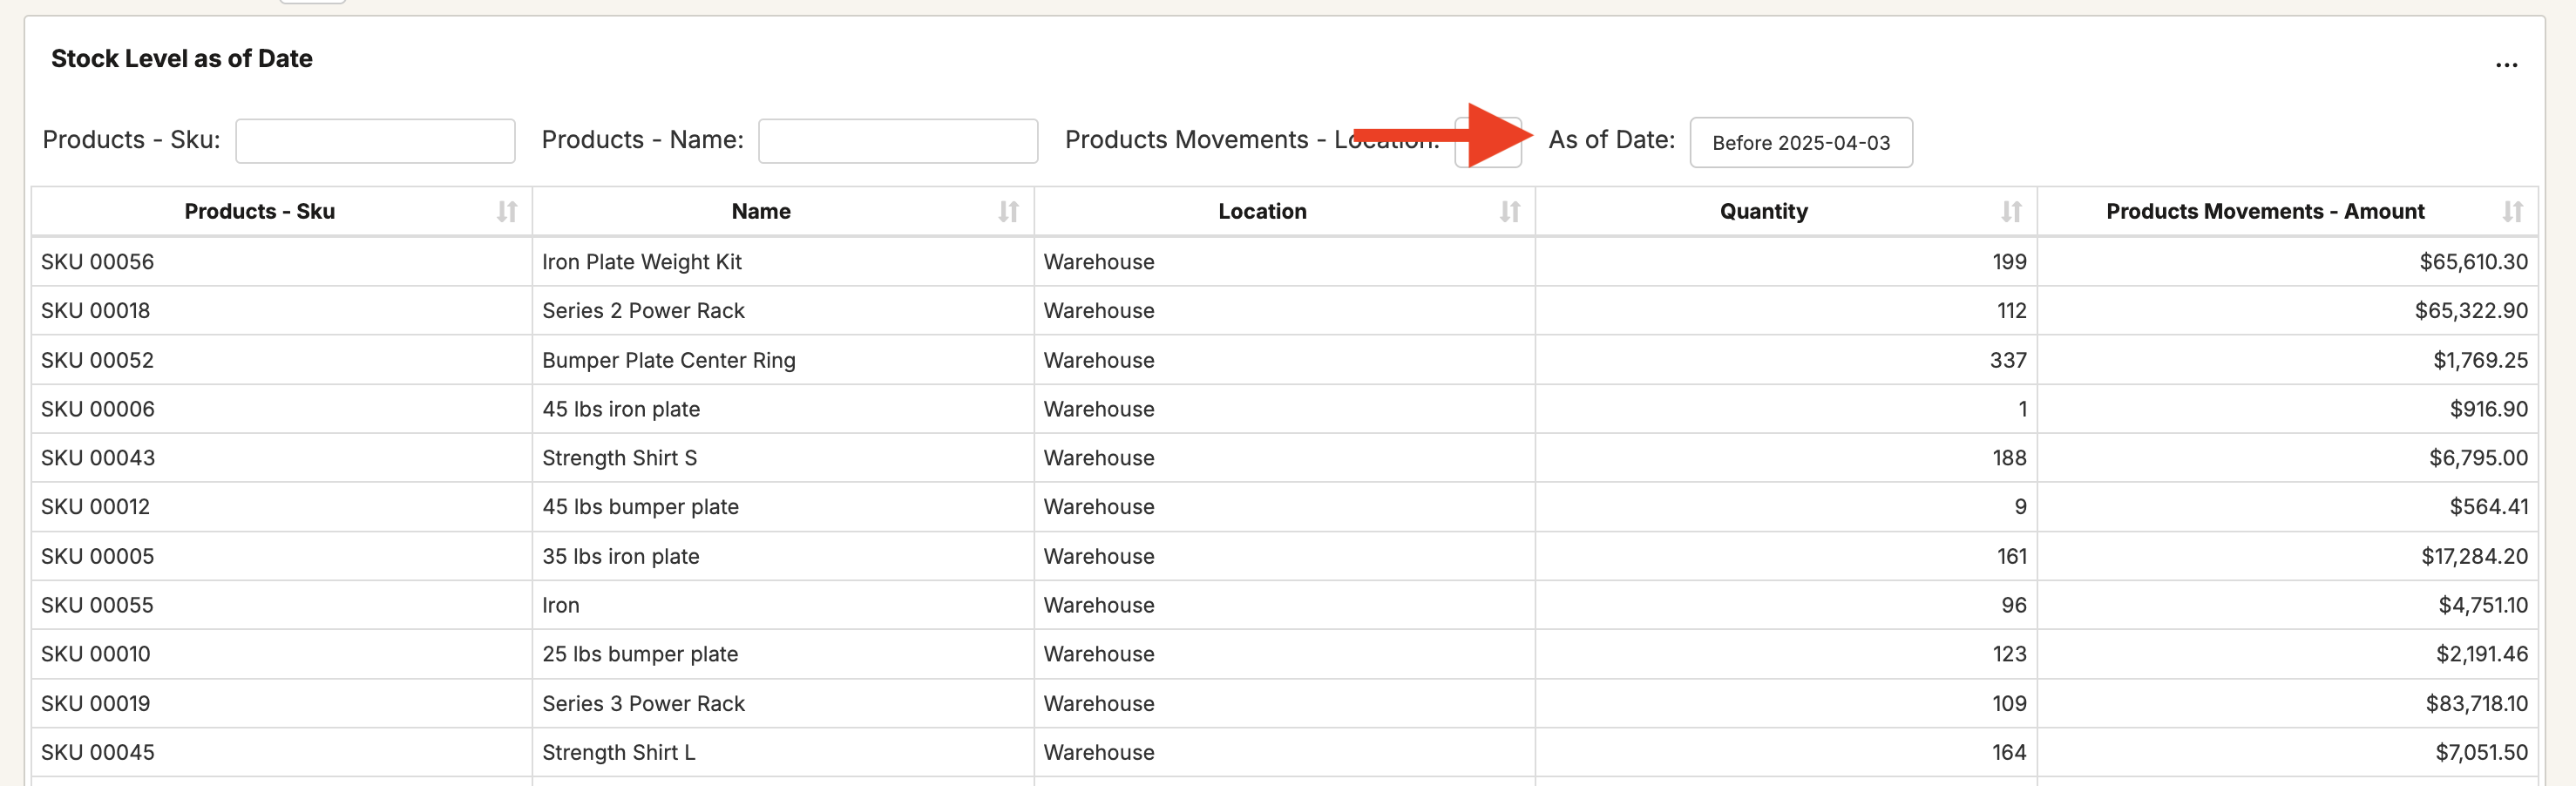Click inside the Products - Sku filter field
The image size is (2576, 786).
pos(375,140)
